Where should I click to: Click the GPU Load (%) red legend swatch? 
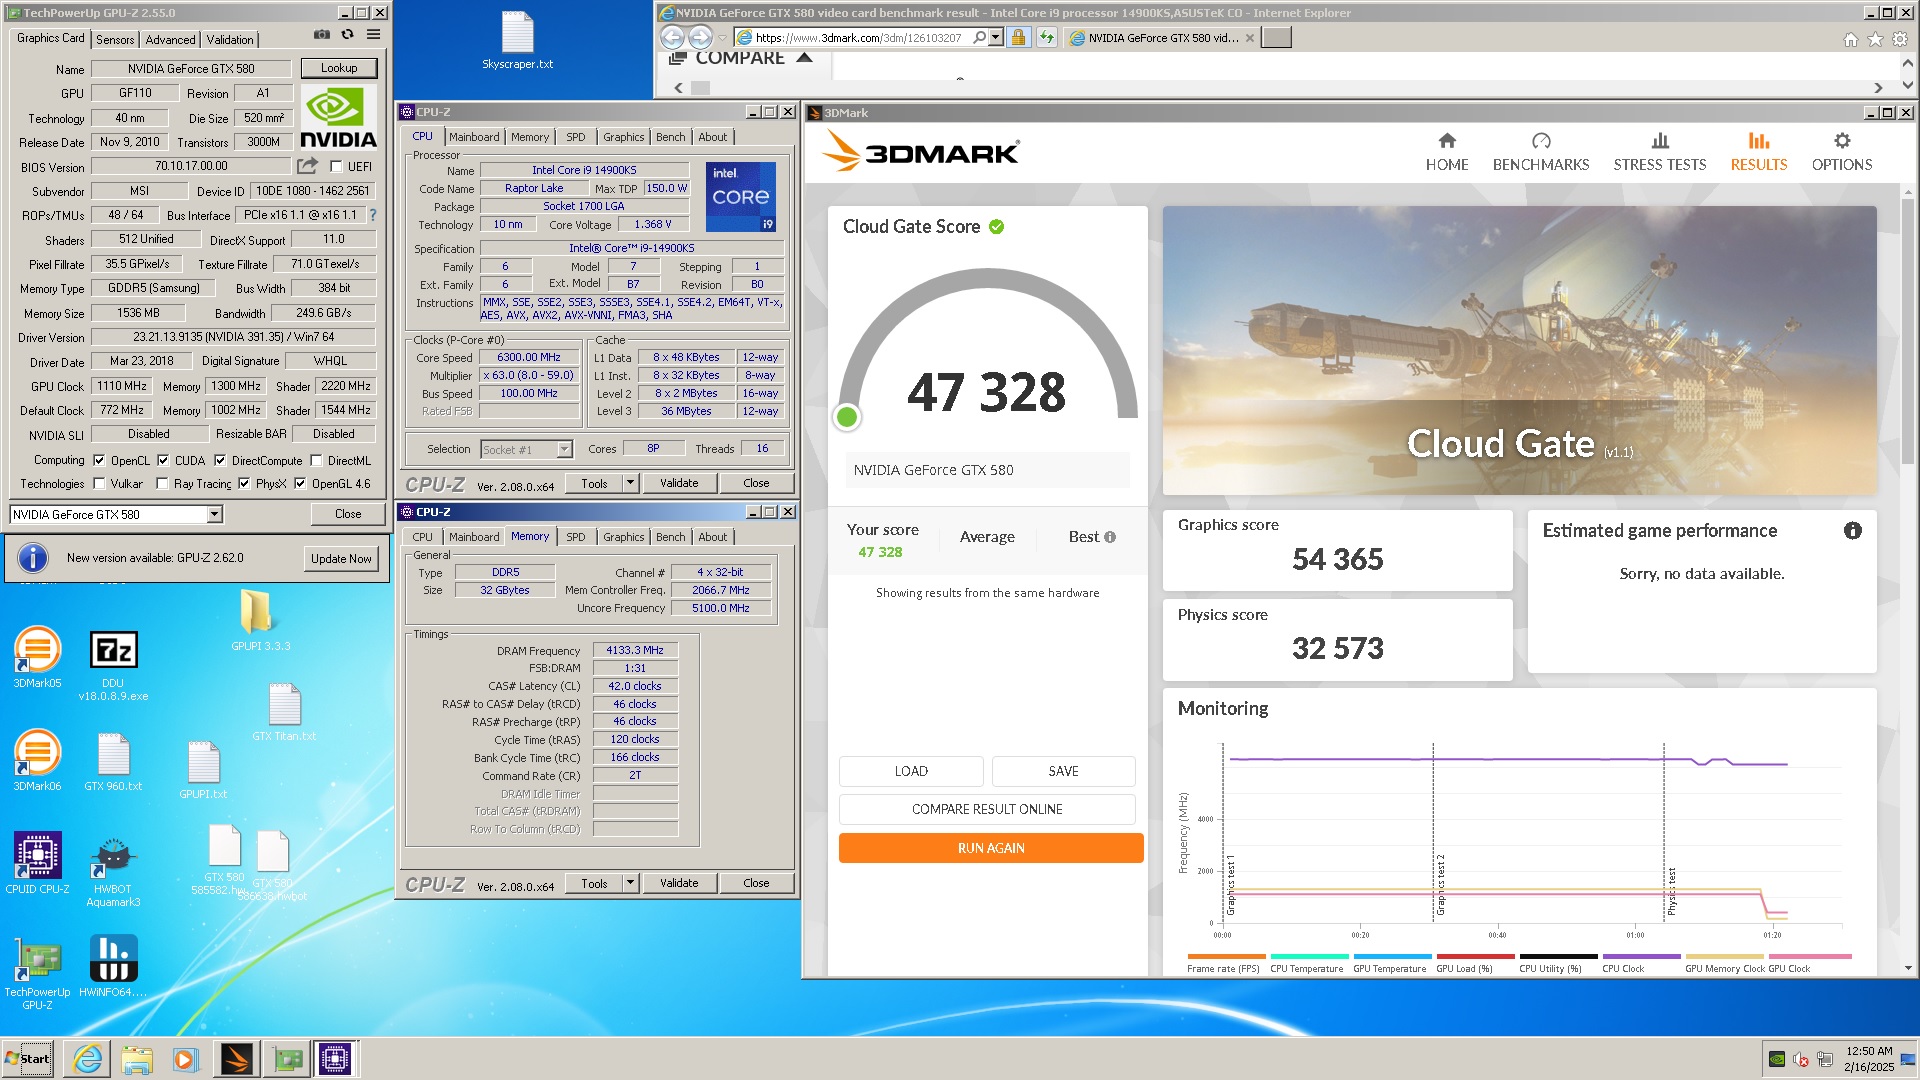(1475, 956)
